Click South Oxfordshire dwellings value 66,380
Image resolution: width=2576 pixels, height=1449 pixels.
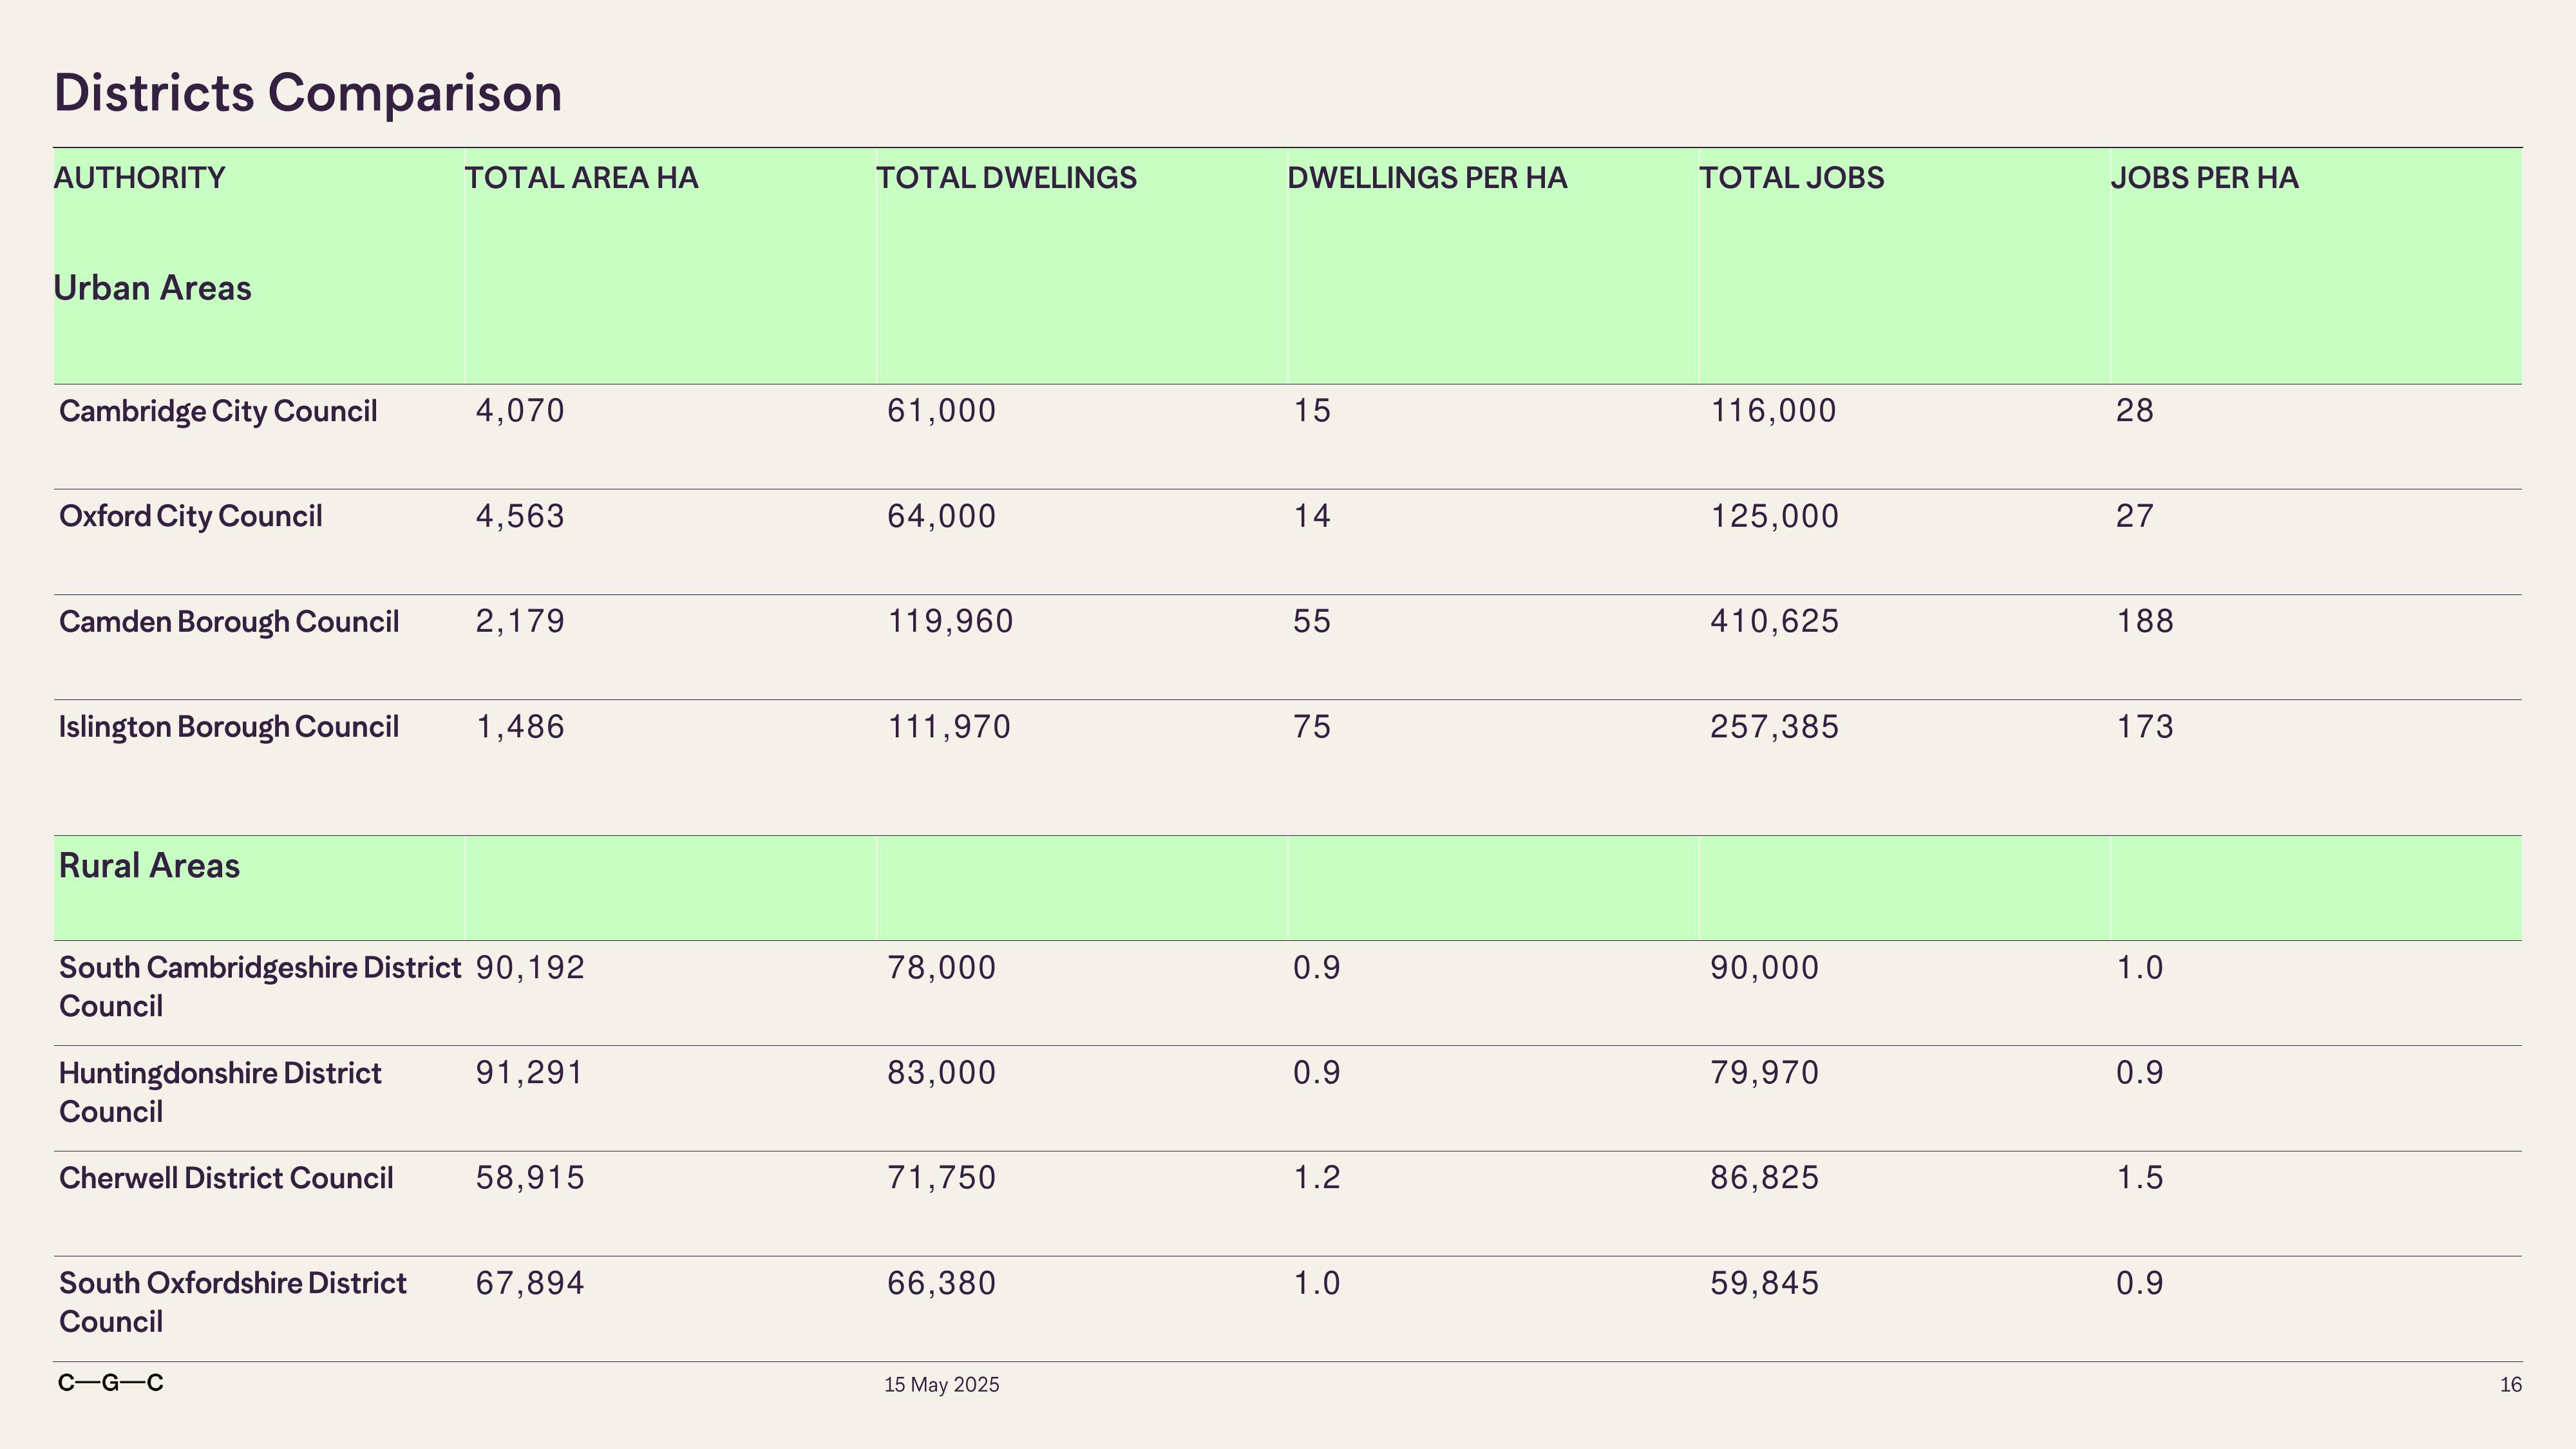(x=942, y=1283)
